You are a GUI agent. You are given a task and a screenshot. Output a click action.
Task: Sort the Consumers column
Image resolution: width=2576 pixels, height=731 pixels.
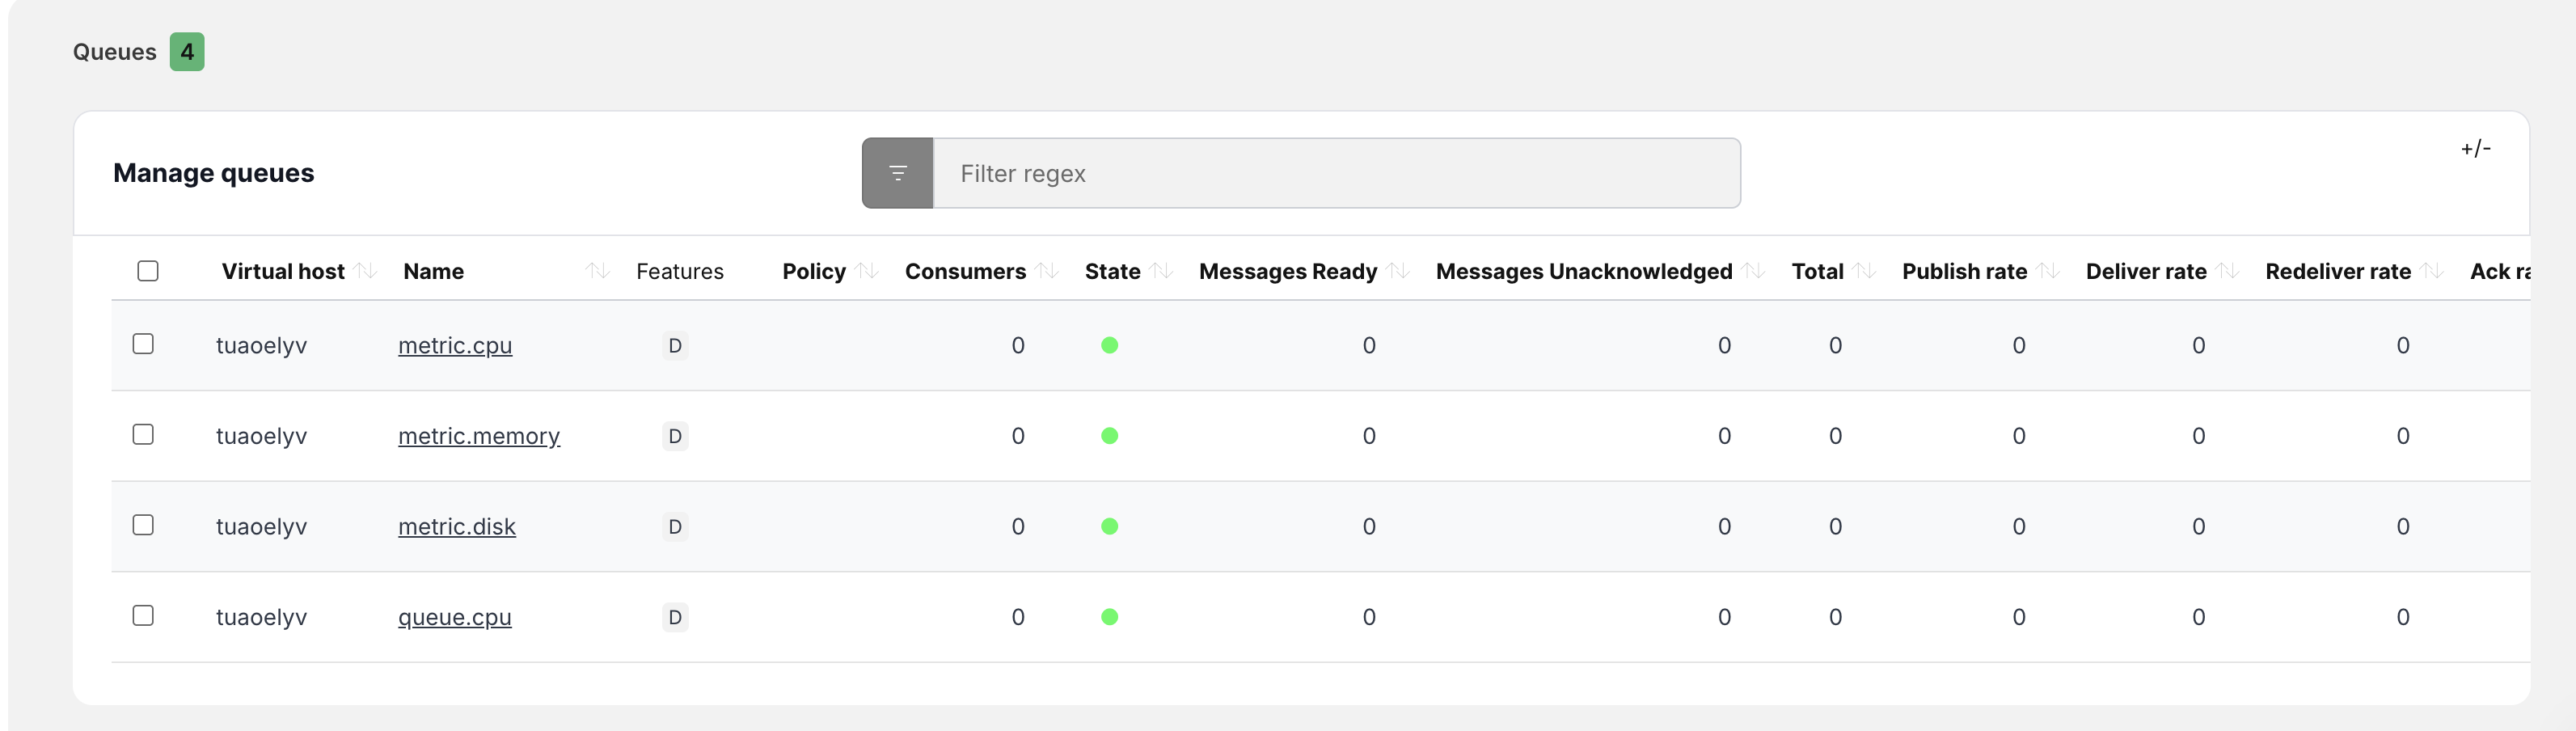click(x=1047, y=270)
